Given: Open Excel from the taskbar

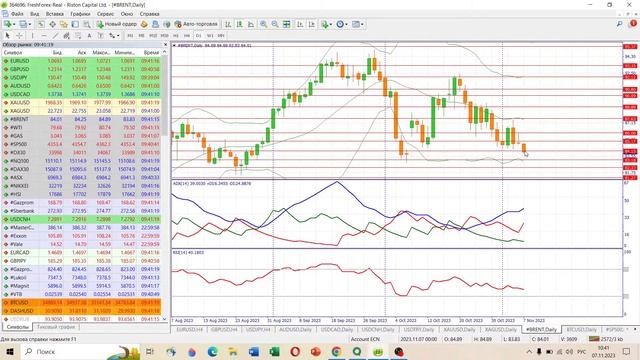Looking at the screenshot, I should coord(274,351).
